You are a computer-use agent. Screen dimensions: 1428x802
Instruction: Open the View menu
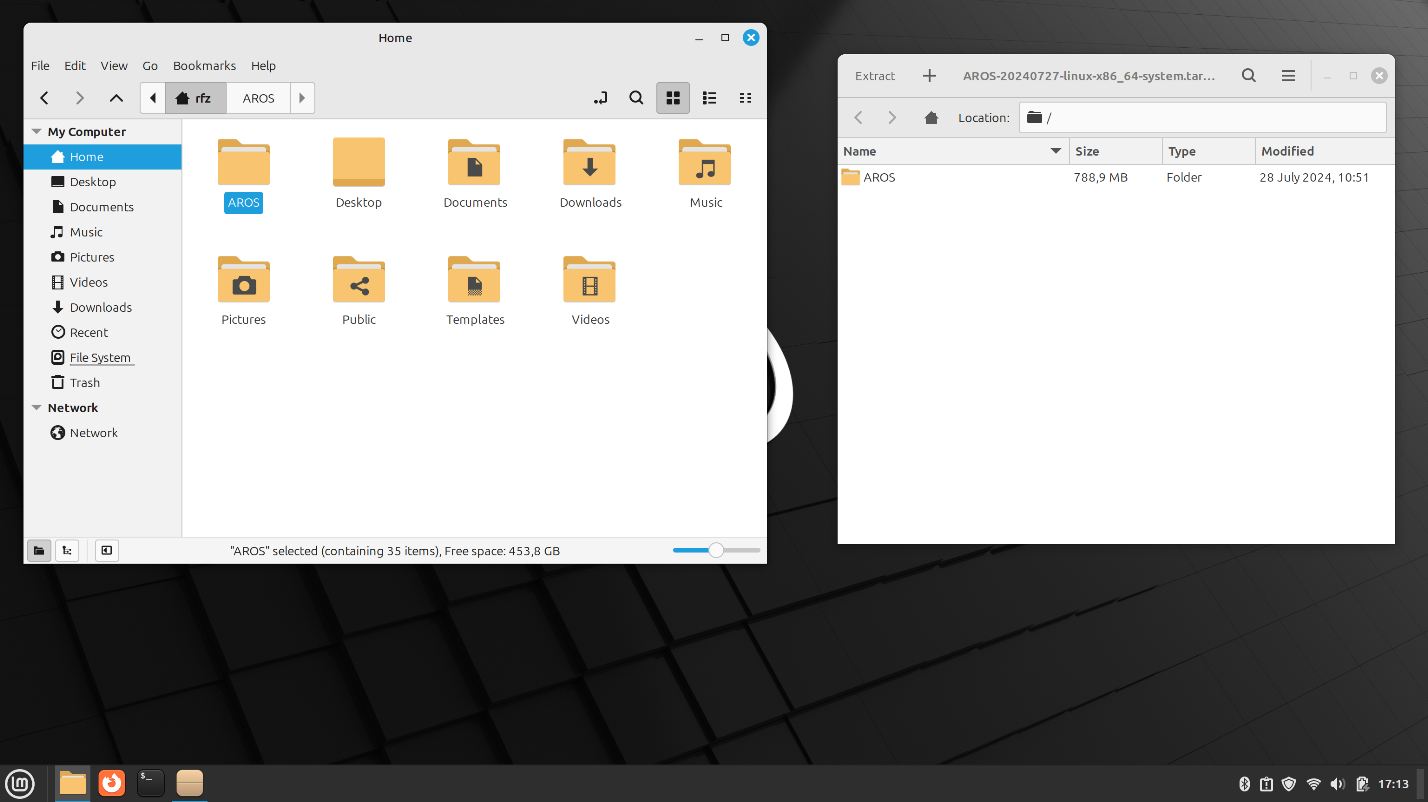114,66
